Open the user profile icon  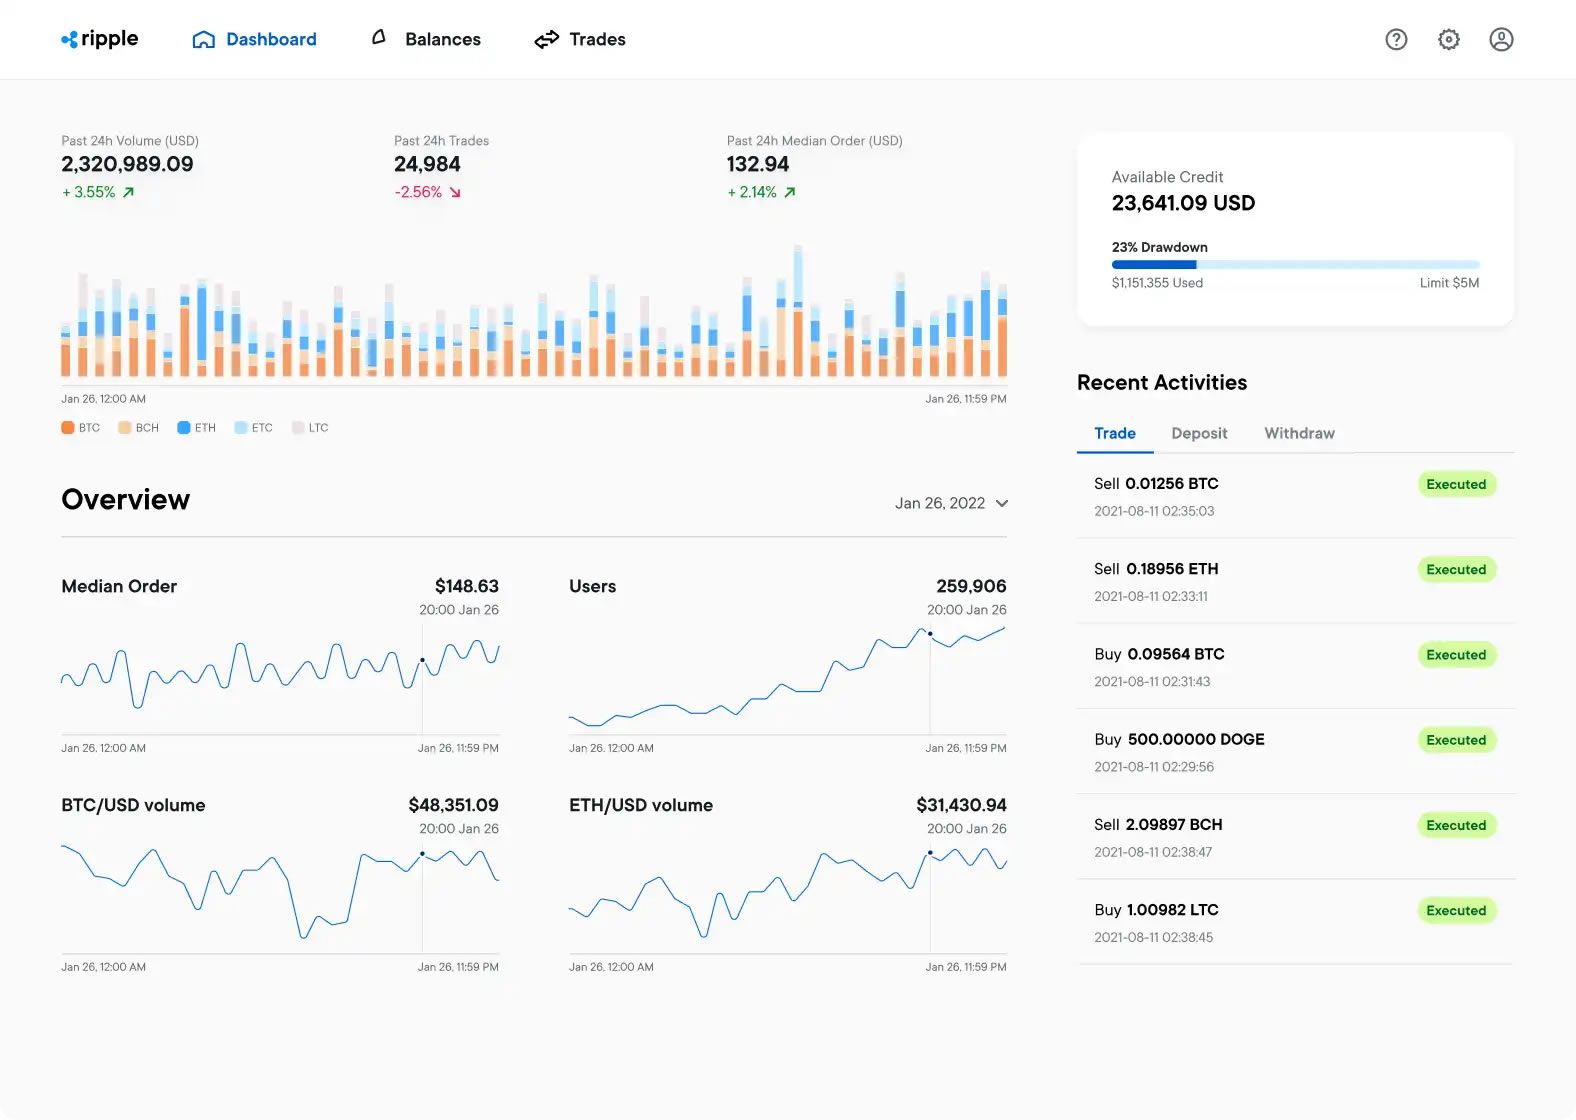point(1500,39)
